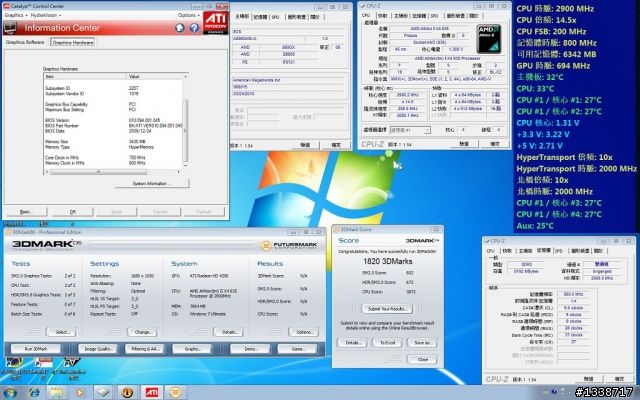This screenshot has width=640, height=400.
Task: Click the left arrow of the horizontal list scrollbar
Action: [47, 172]
